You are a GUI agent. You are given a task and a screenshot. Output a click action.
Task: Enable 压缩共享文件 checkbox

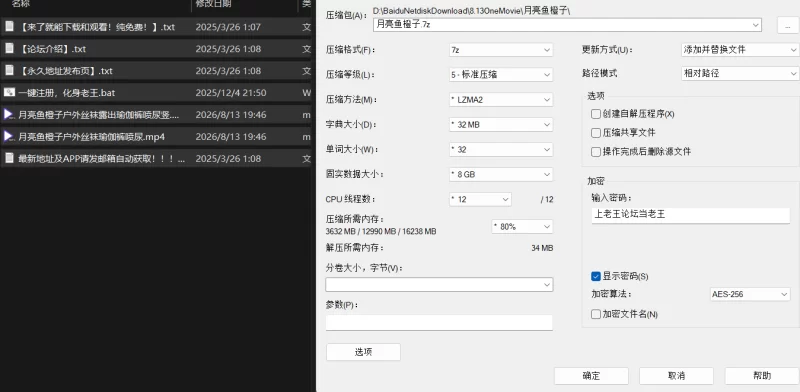click(x=595, y=133)
